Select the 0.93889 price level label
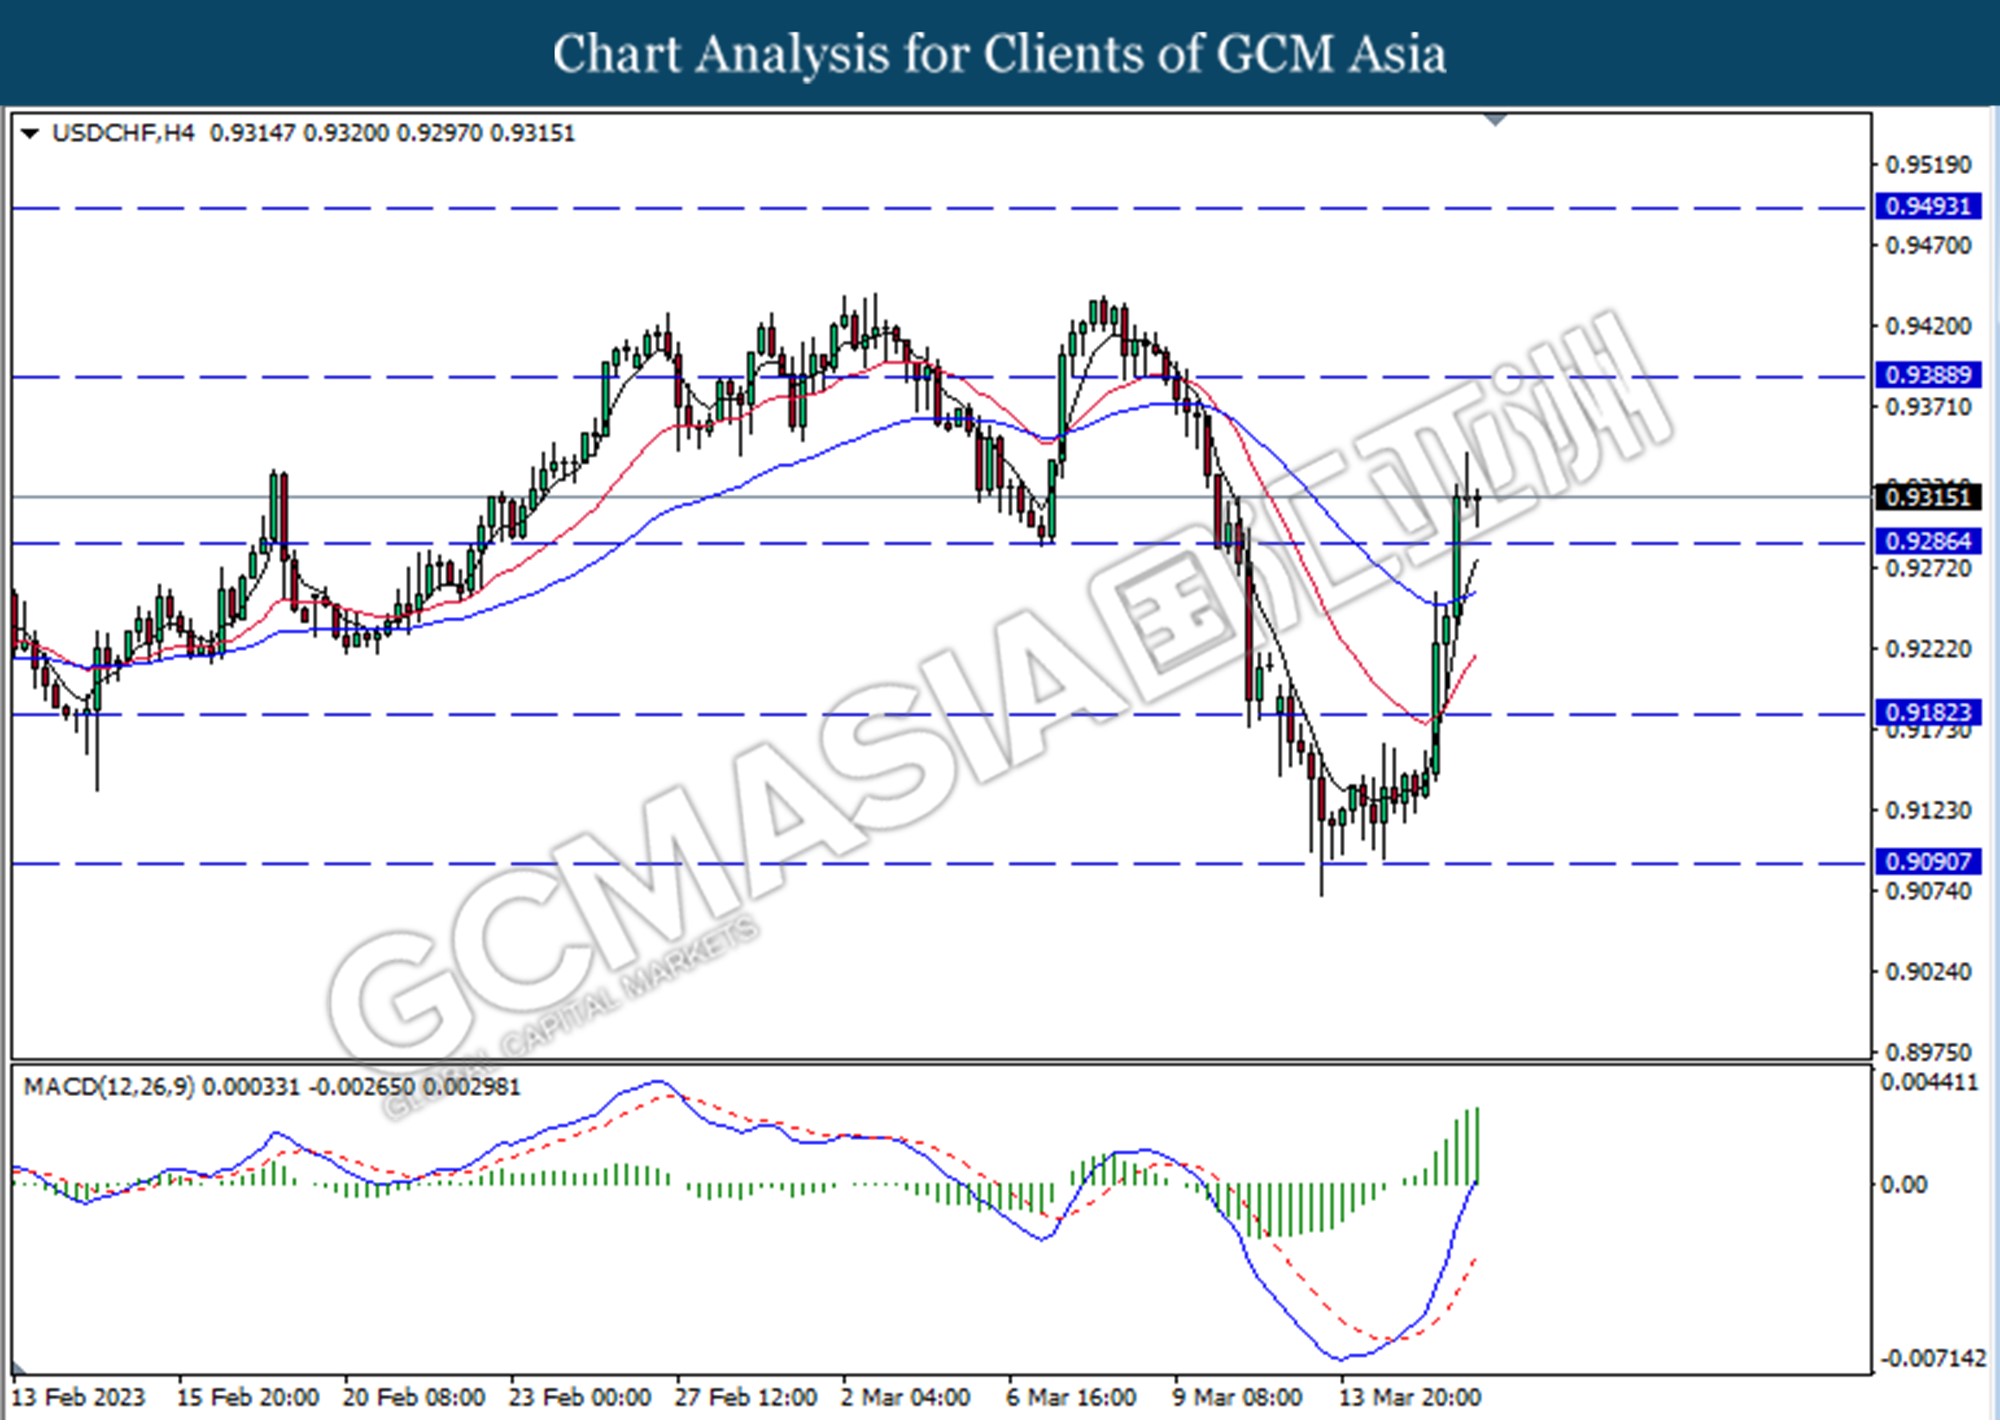This screenshot has width=2000, height=1428. click(1927, 375)
